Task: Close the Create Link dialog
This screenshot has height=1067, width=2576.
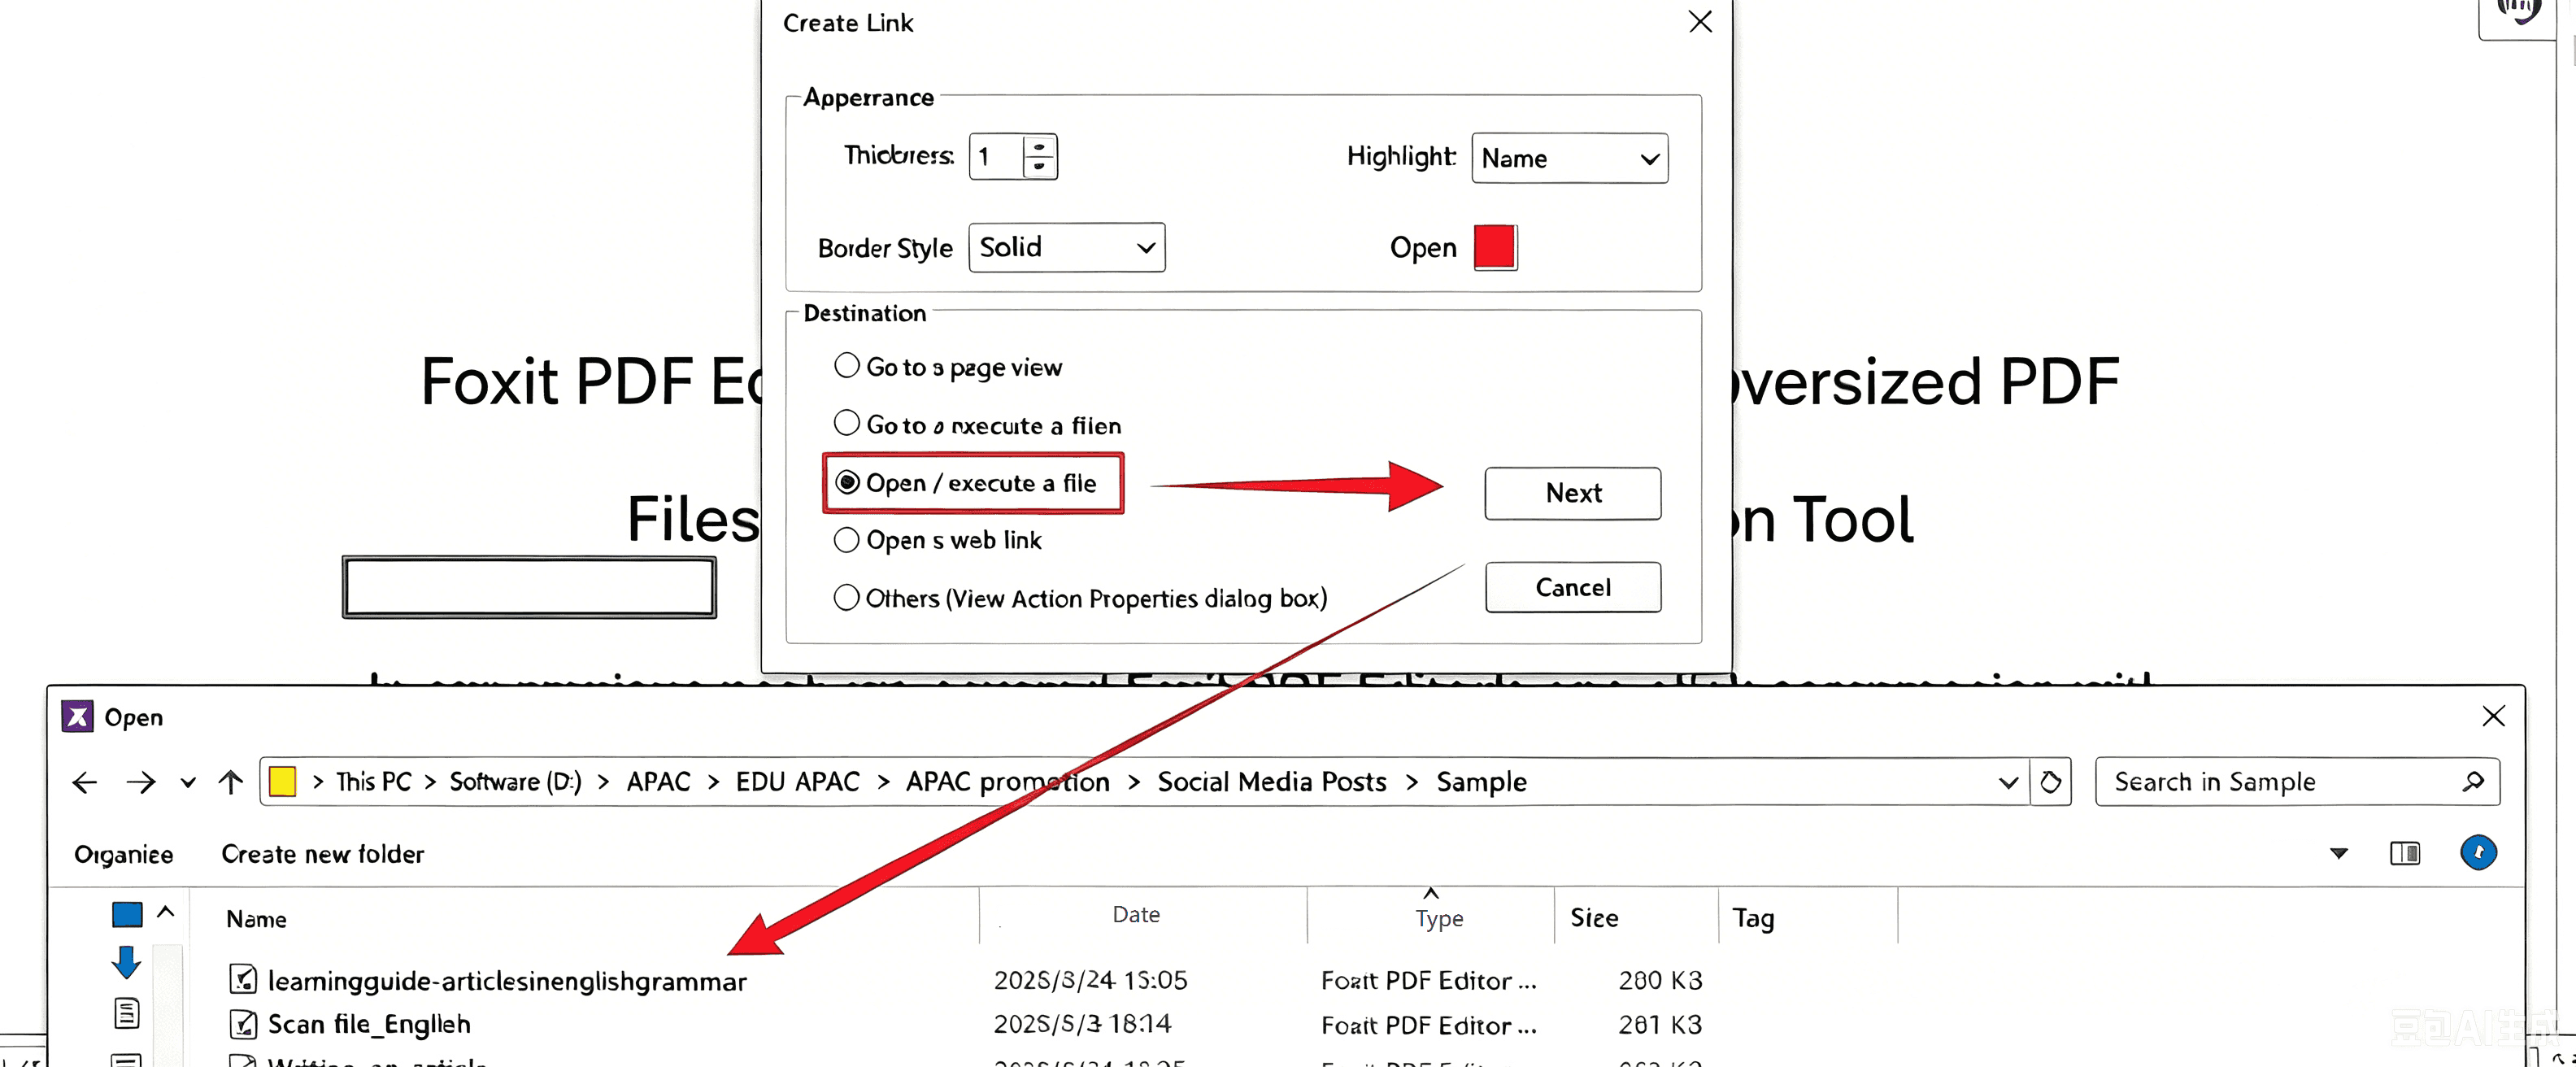Action: (x=1700, y=21)
